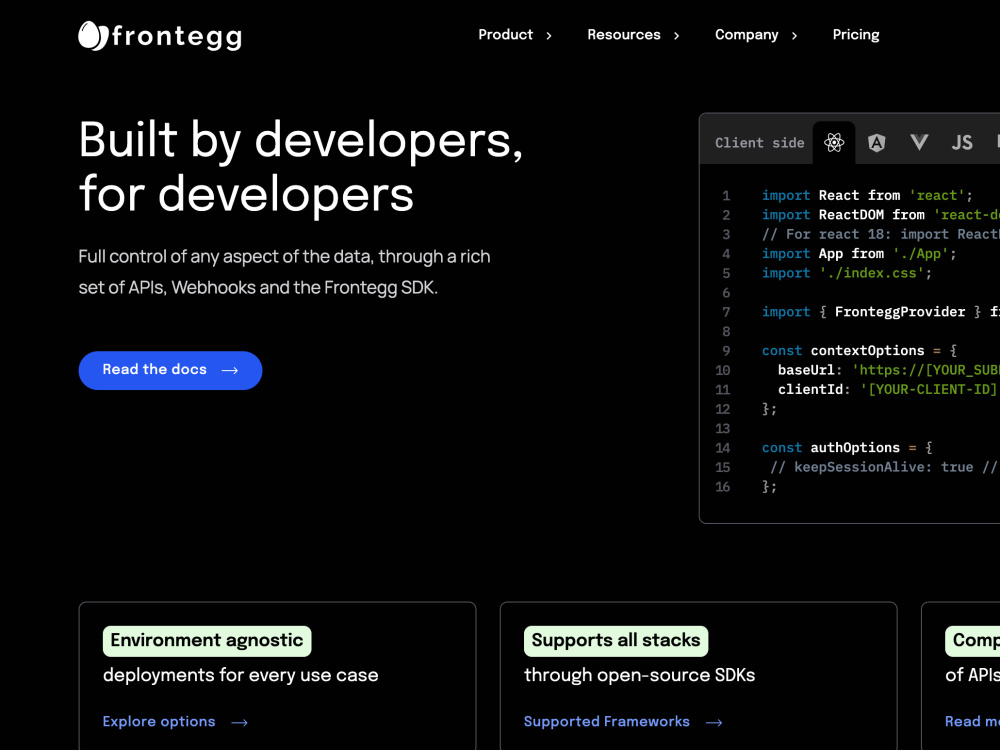The height and width of the screenshot is (750, 1000).
Task: Click the Client side label
Action: [760, 143]
